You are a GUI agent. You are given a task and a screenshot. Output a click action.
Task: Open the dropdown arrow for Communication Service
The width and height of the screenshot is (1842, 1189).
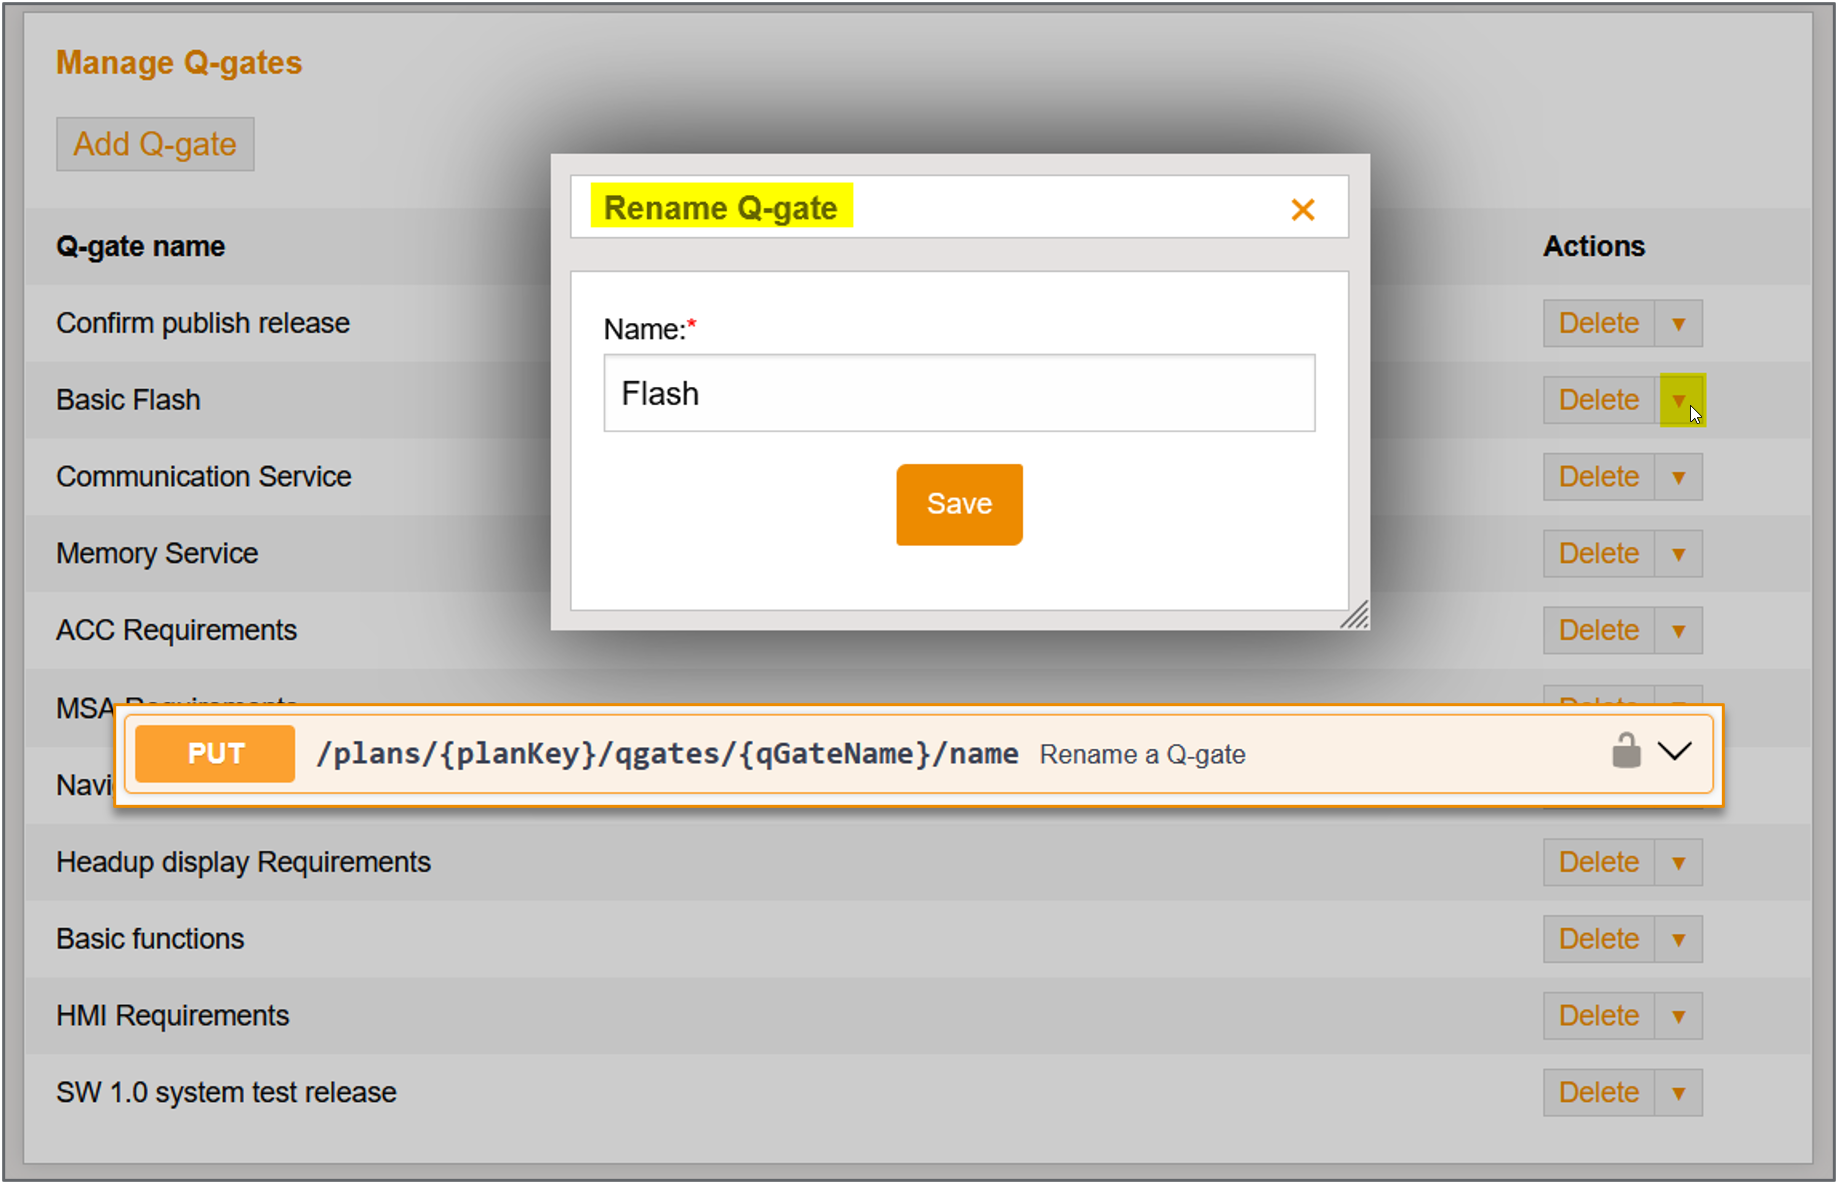coord(1679,477)
